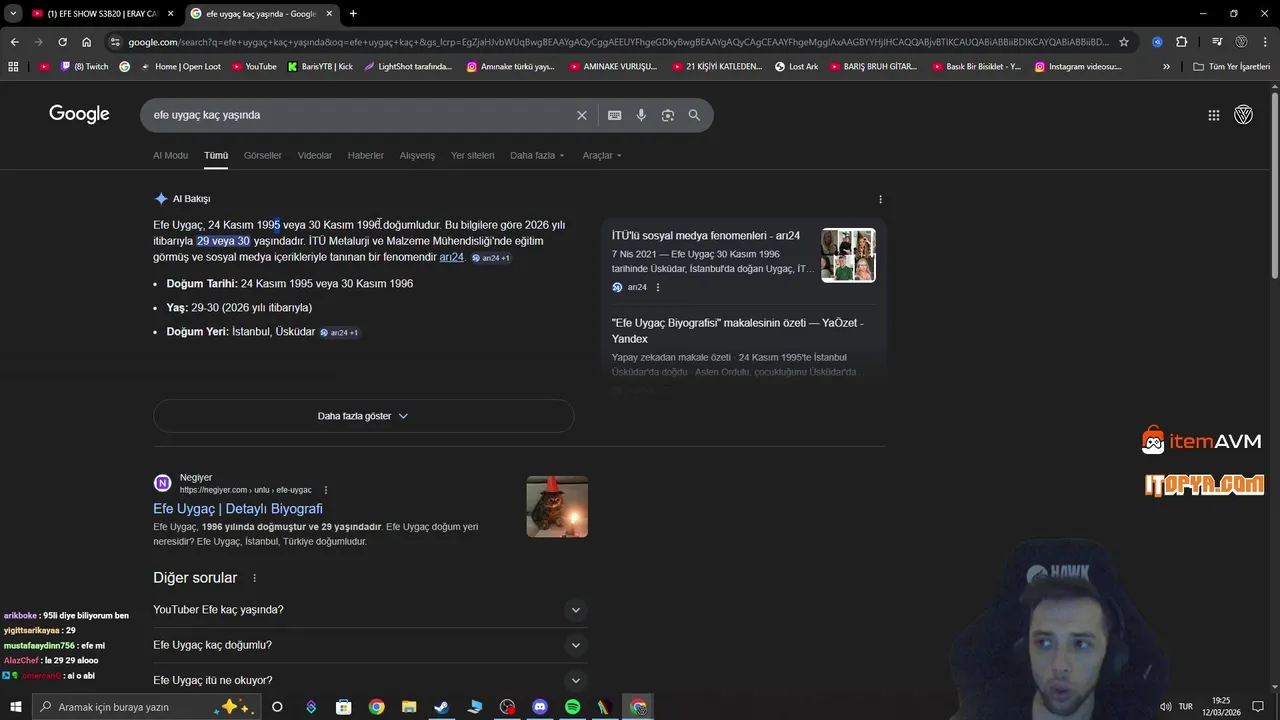Open the Araçlar dropdown
Screen dimensions: 1280x720
pos(602,155)
